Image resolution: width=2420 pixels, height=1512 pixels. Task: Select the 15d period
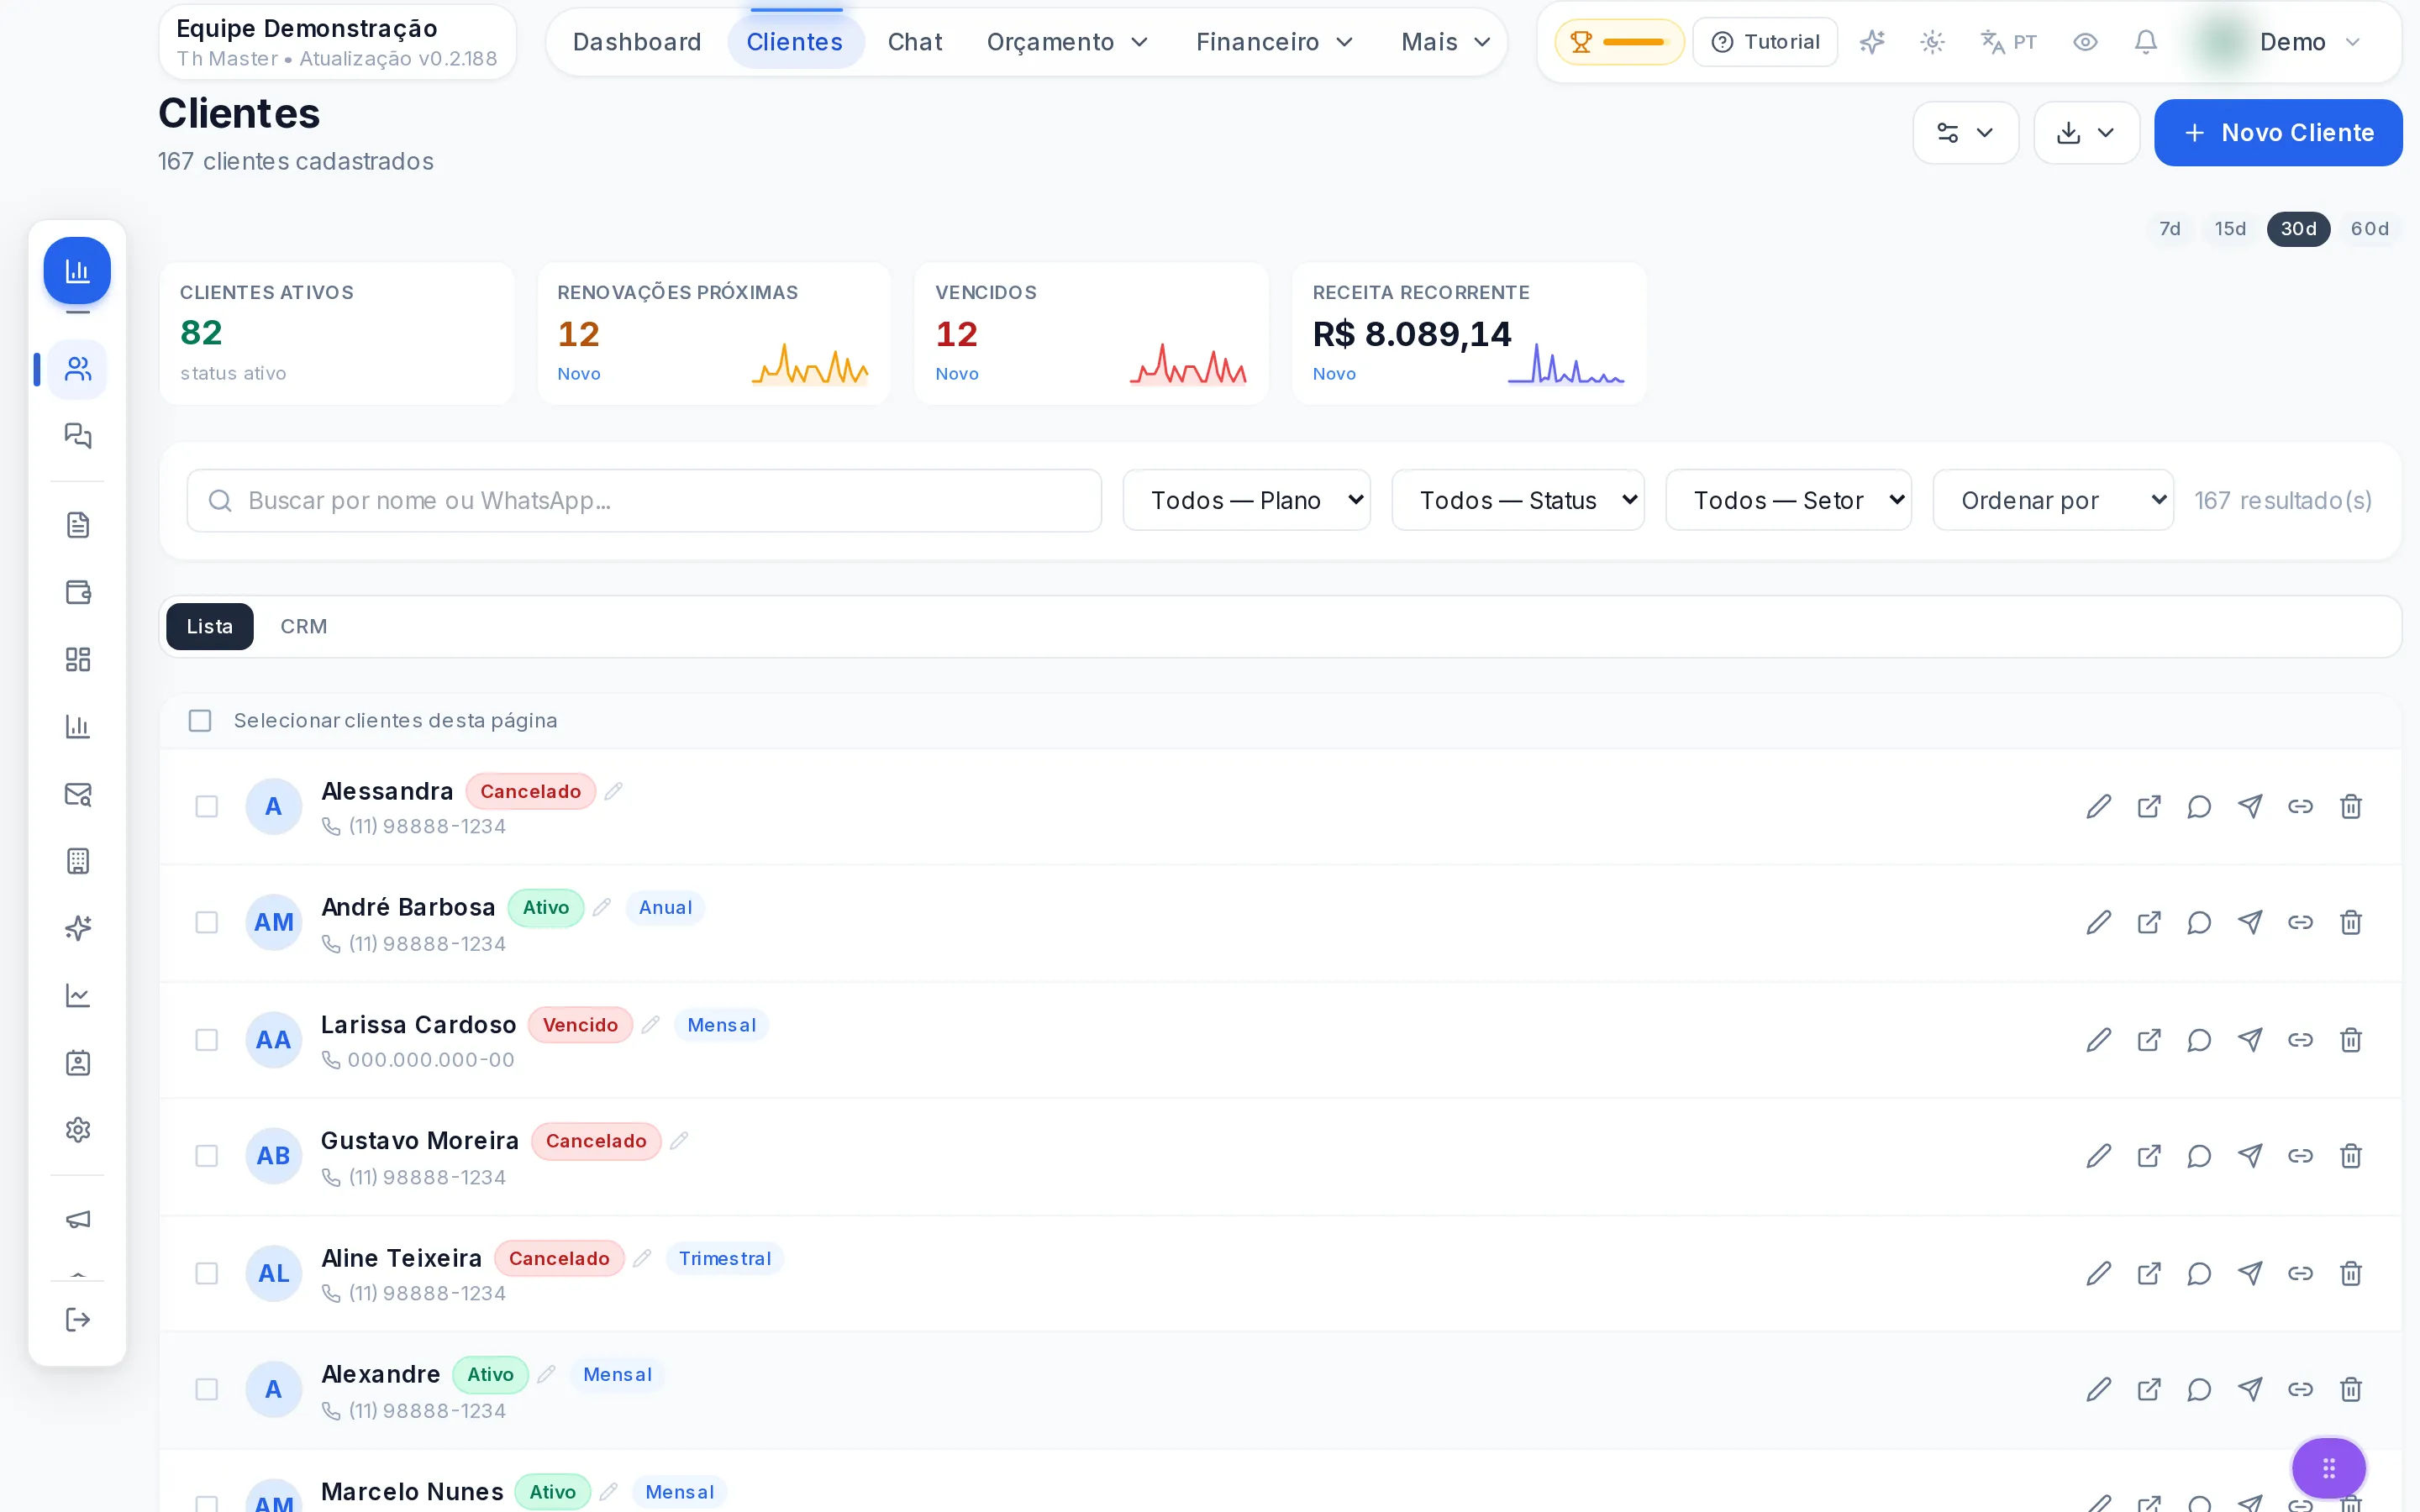point(2229,229)
